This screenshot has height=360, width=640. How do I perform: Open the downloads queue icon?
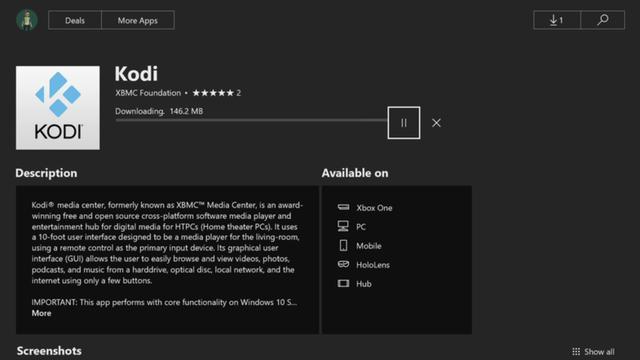[557, 20]
